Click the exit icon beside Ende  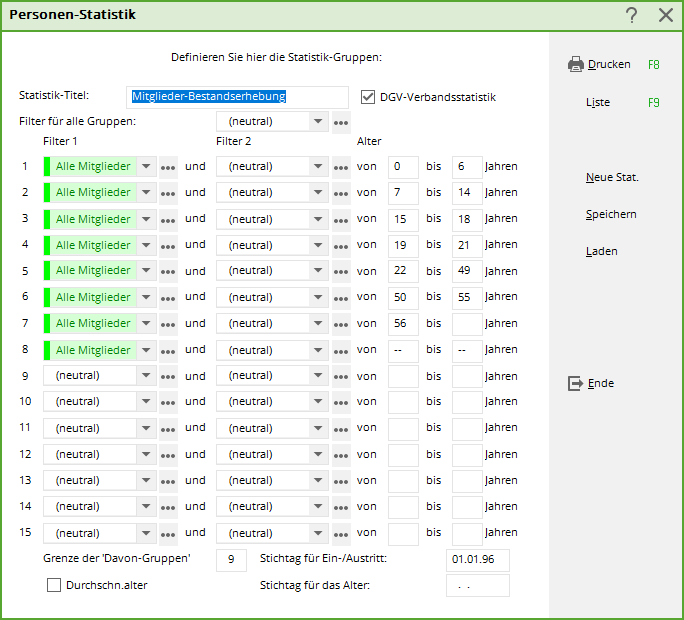coord(575,383)
